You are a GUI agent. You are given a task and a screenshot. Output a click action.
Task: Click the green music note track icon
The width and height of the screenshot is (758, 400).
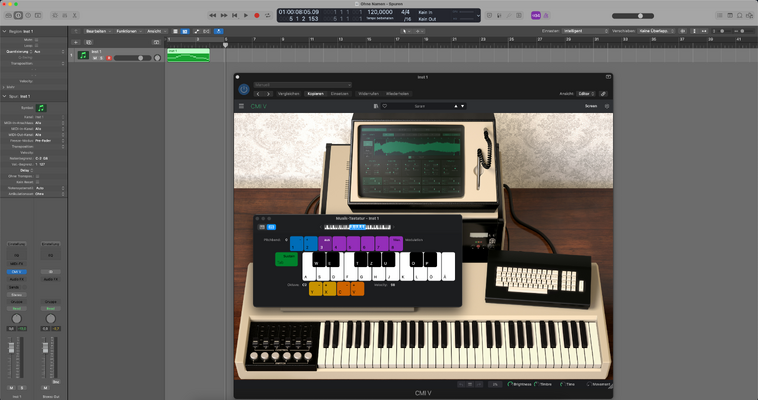83,55
